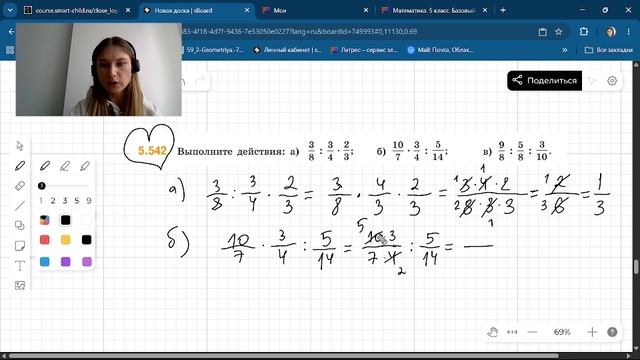Select the text tool
The image size is (640, 360).
(20, 266)
